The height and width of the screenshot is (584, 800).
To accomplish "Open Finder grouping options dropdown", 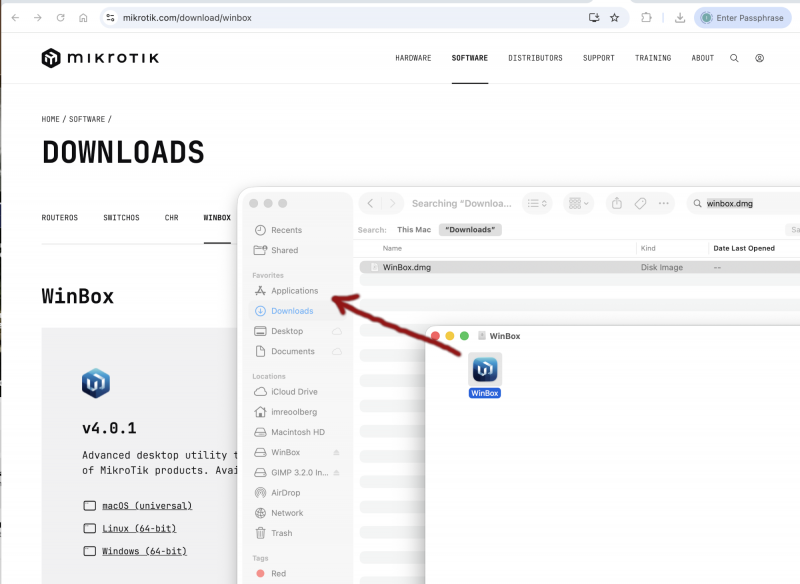I will tap(579, 204).
